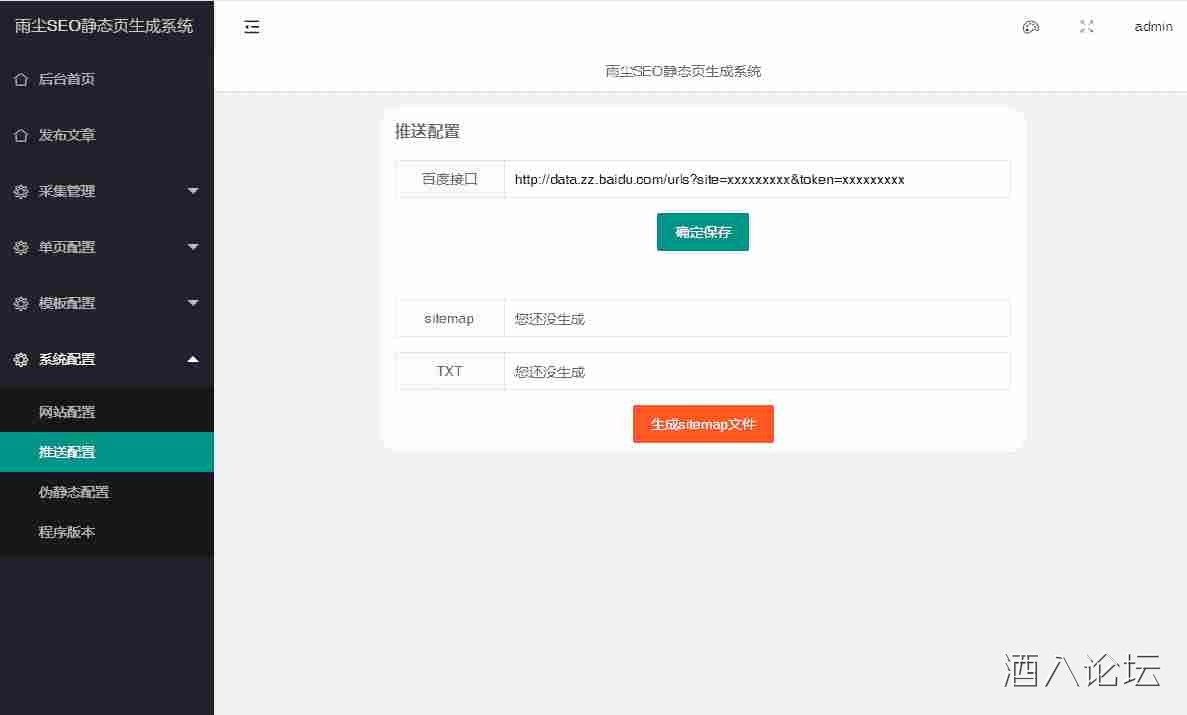
Task: Open 网站配置 in the sidebar
Action: point(67,412)
